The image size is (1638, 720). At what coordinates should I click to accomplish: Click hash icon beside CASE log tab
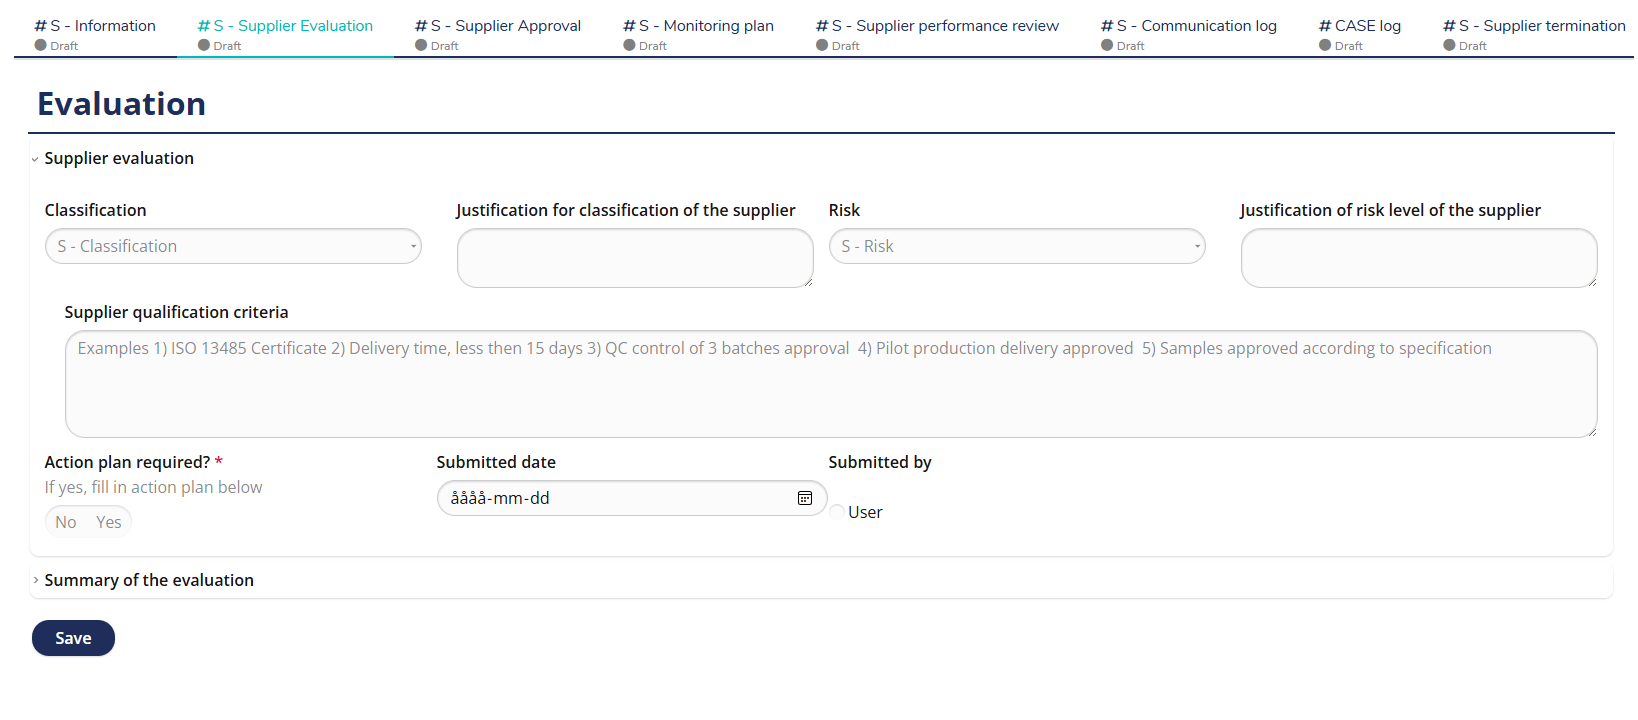tap(1325, 26)
